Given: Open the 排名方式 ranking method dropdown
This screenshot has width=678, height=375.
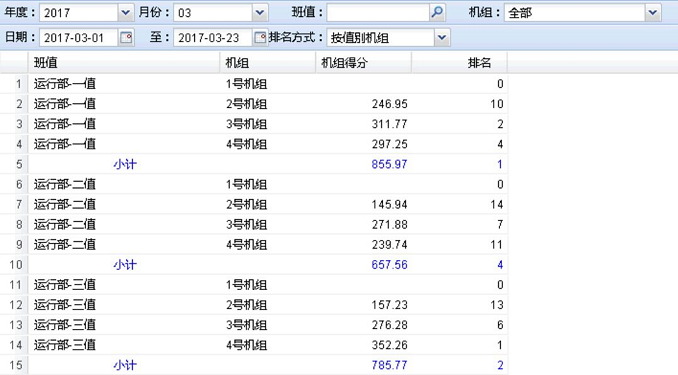Looking at the screenshot, I should [x=441, y=38].
